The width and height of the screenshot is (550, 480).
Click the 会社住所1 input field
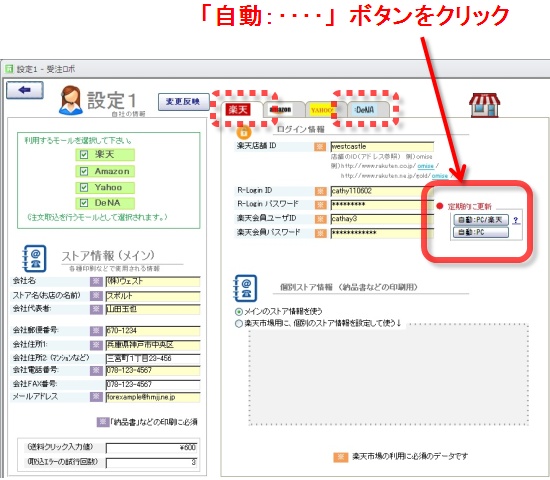pyautogui.click(x=153, y=345)
